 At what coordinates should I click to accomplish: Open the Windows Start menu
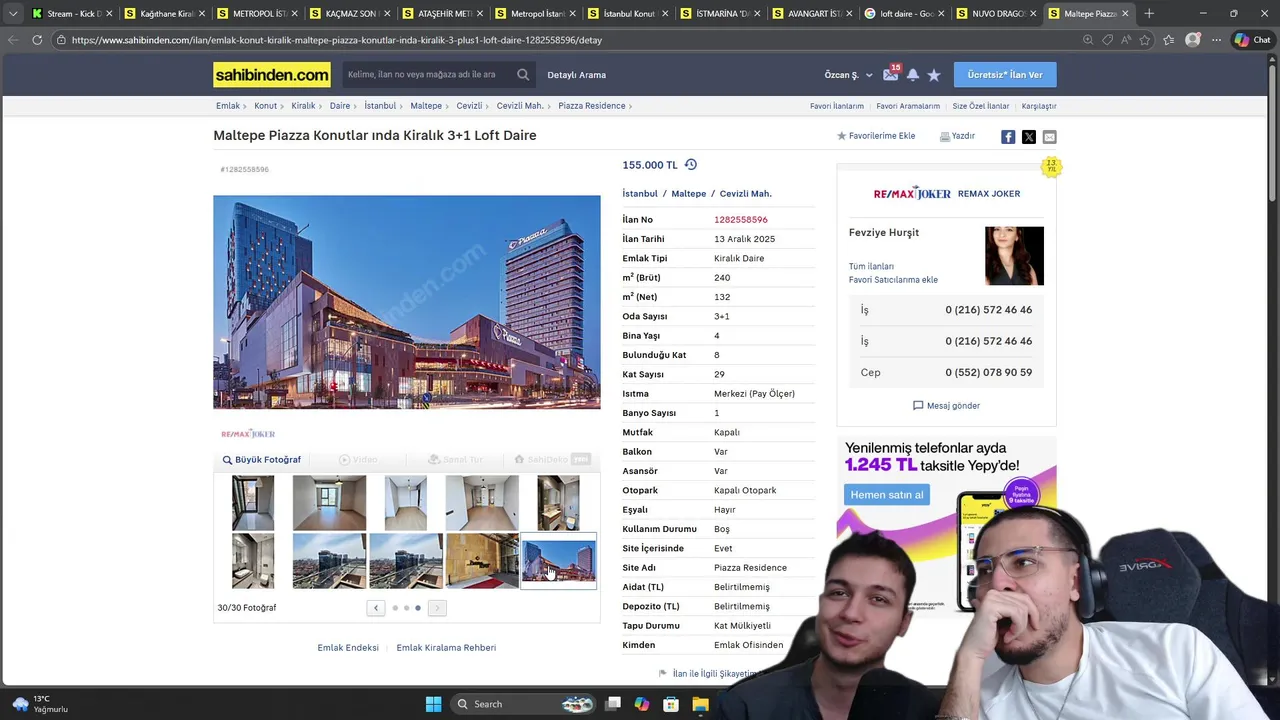click(433, 704)
